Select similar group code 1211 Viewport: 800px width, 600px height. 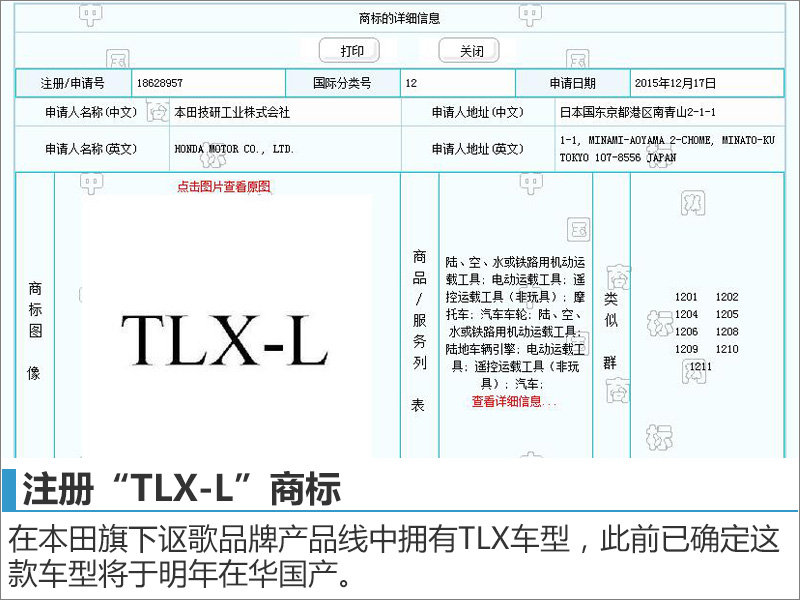click(701, 366)
